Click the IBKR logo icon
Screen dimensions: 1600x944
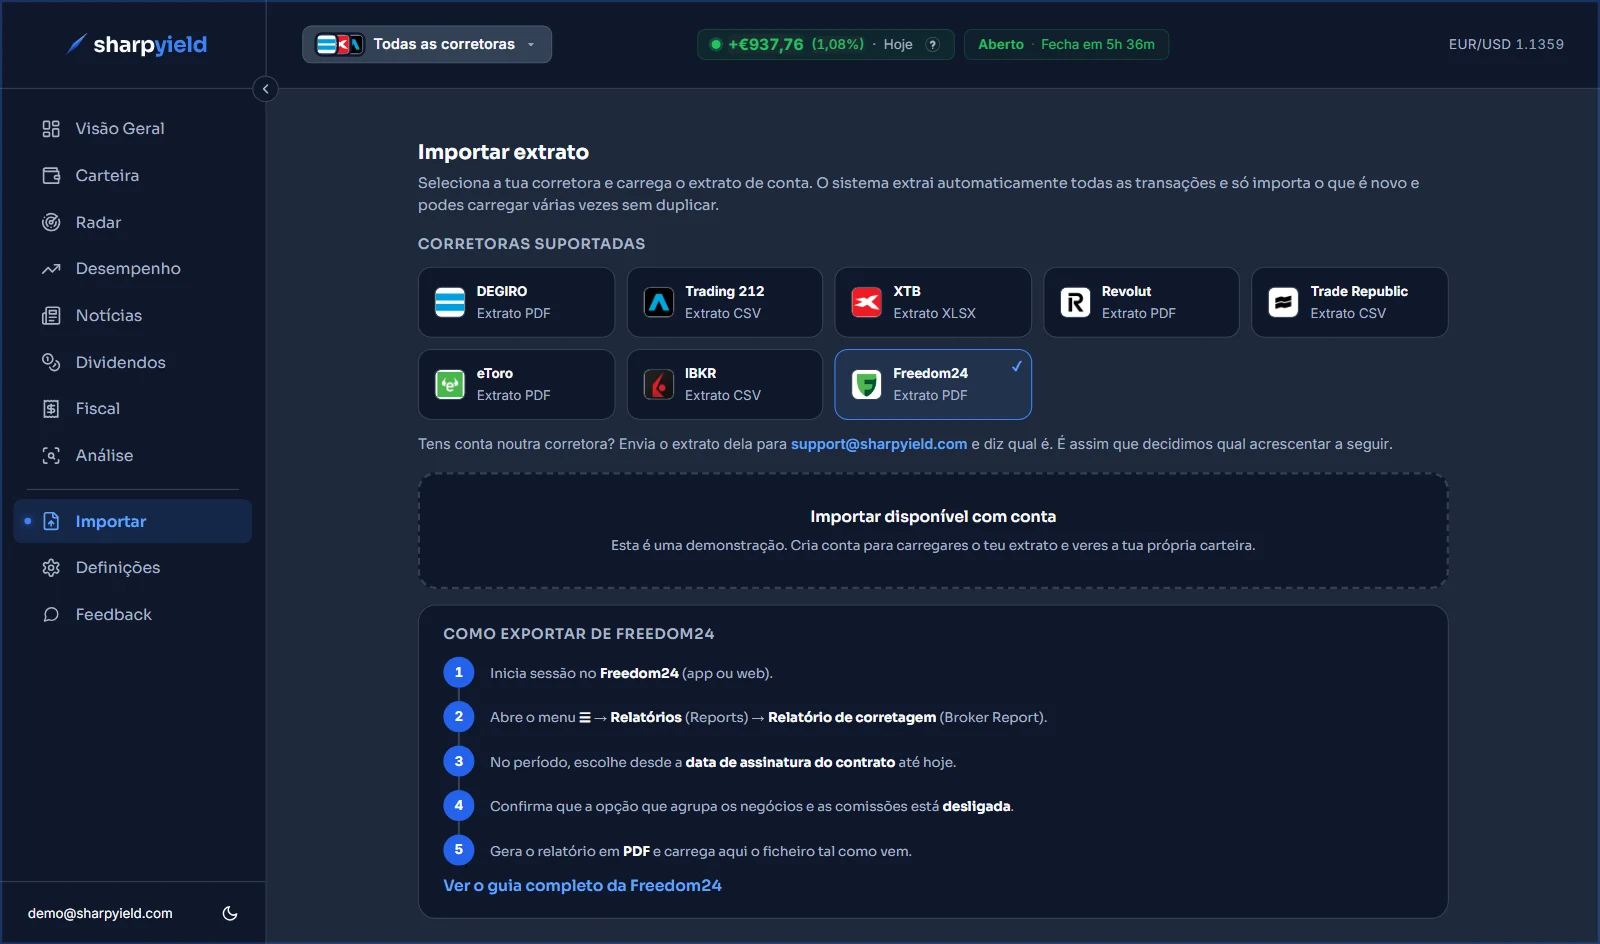pyautogui.click(x=658, y=384)
